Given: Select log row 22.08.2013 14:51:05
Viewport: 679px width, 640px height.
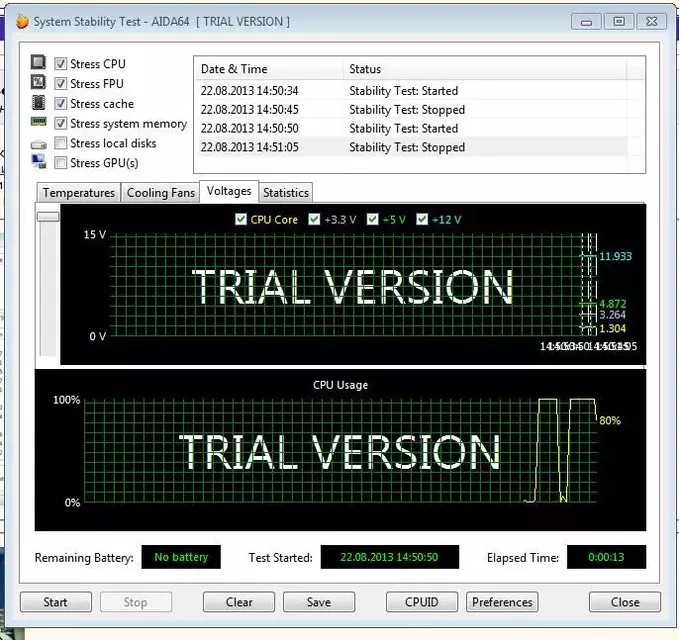Looking at the screenshot, I should (x=411, y=147).
